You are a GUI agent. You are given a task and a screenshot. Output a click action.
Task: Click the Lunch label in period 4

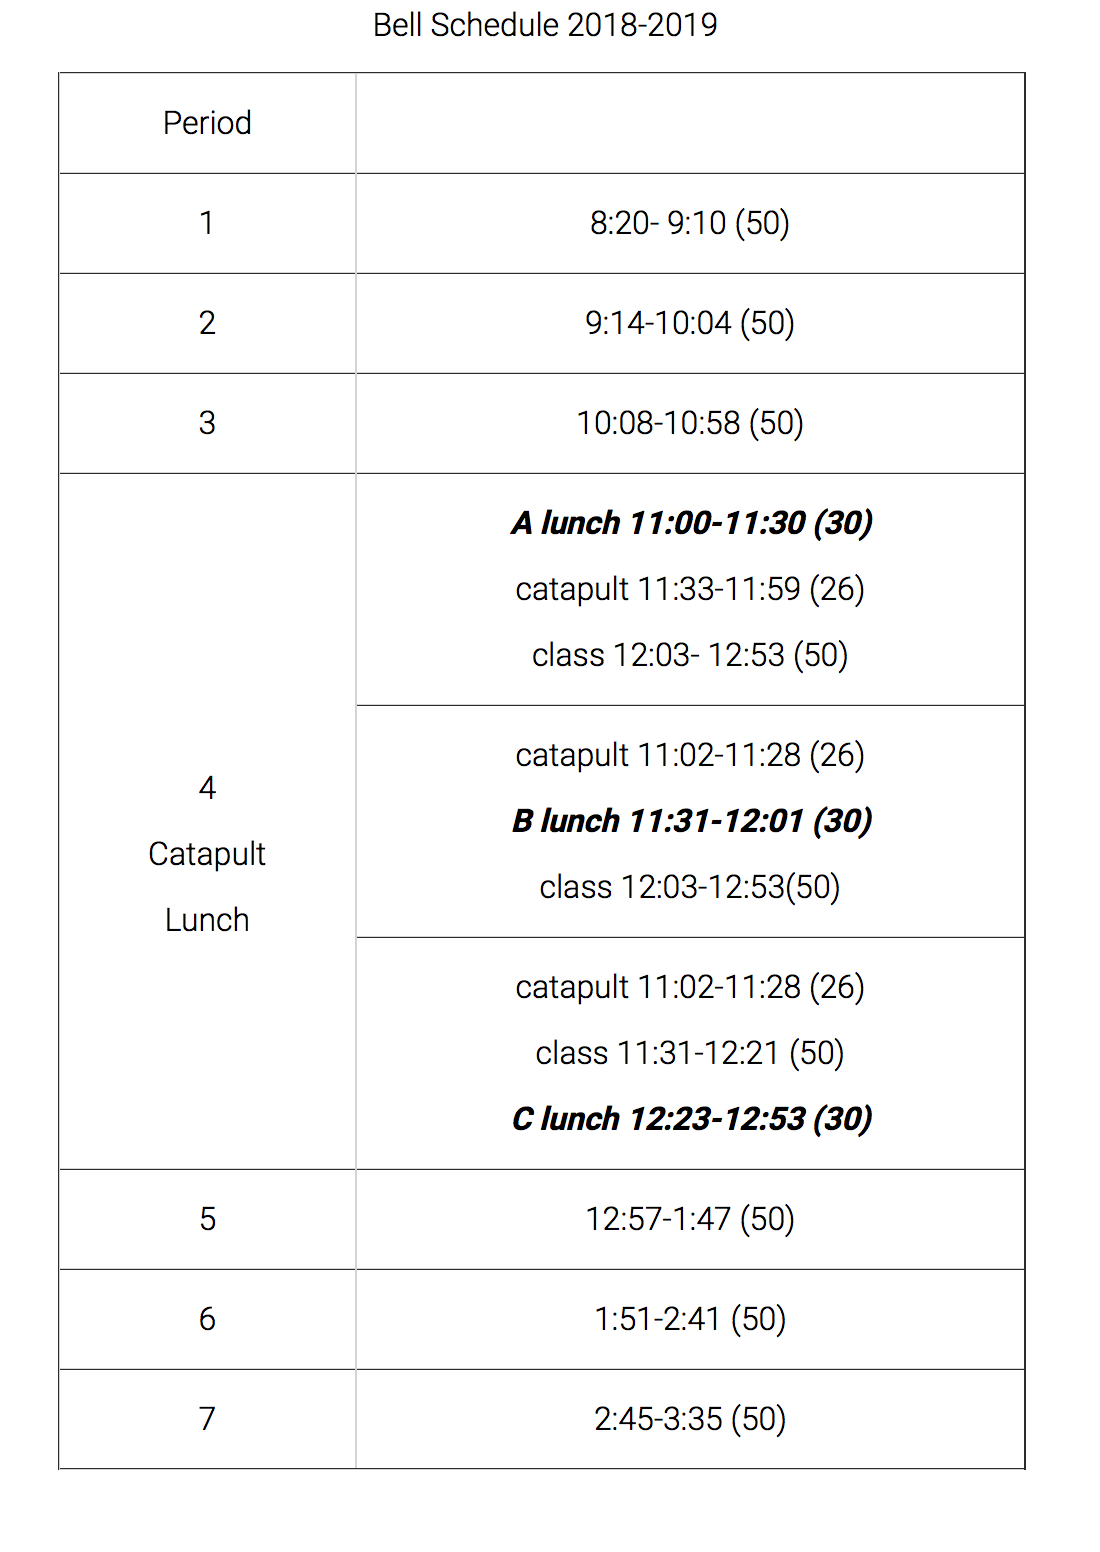(x=207, y=920)
